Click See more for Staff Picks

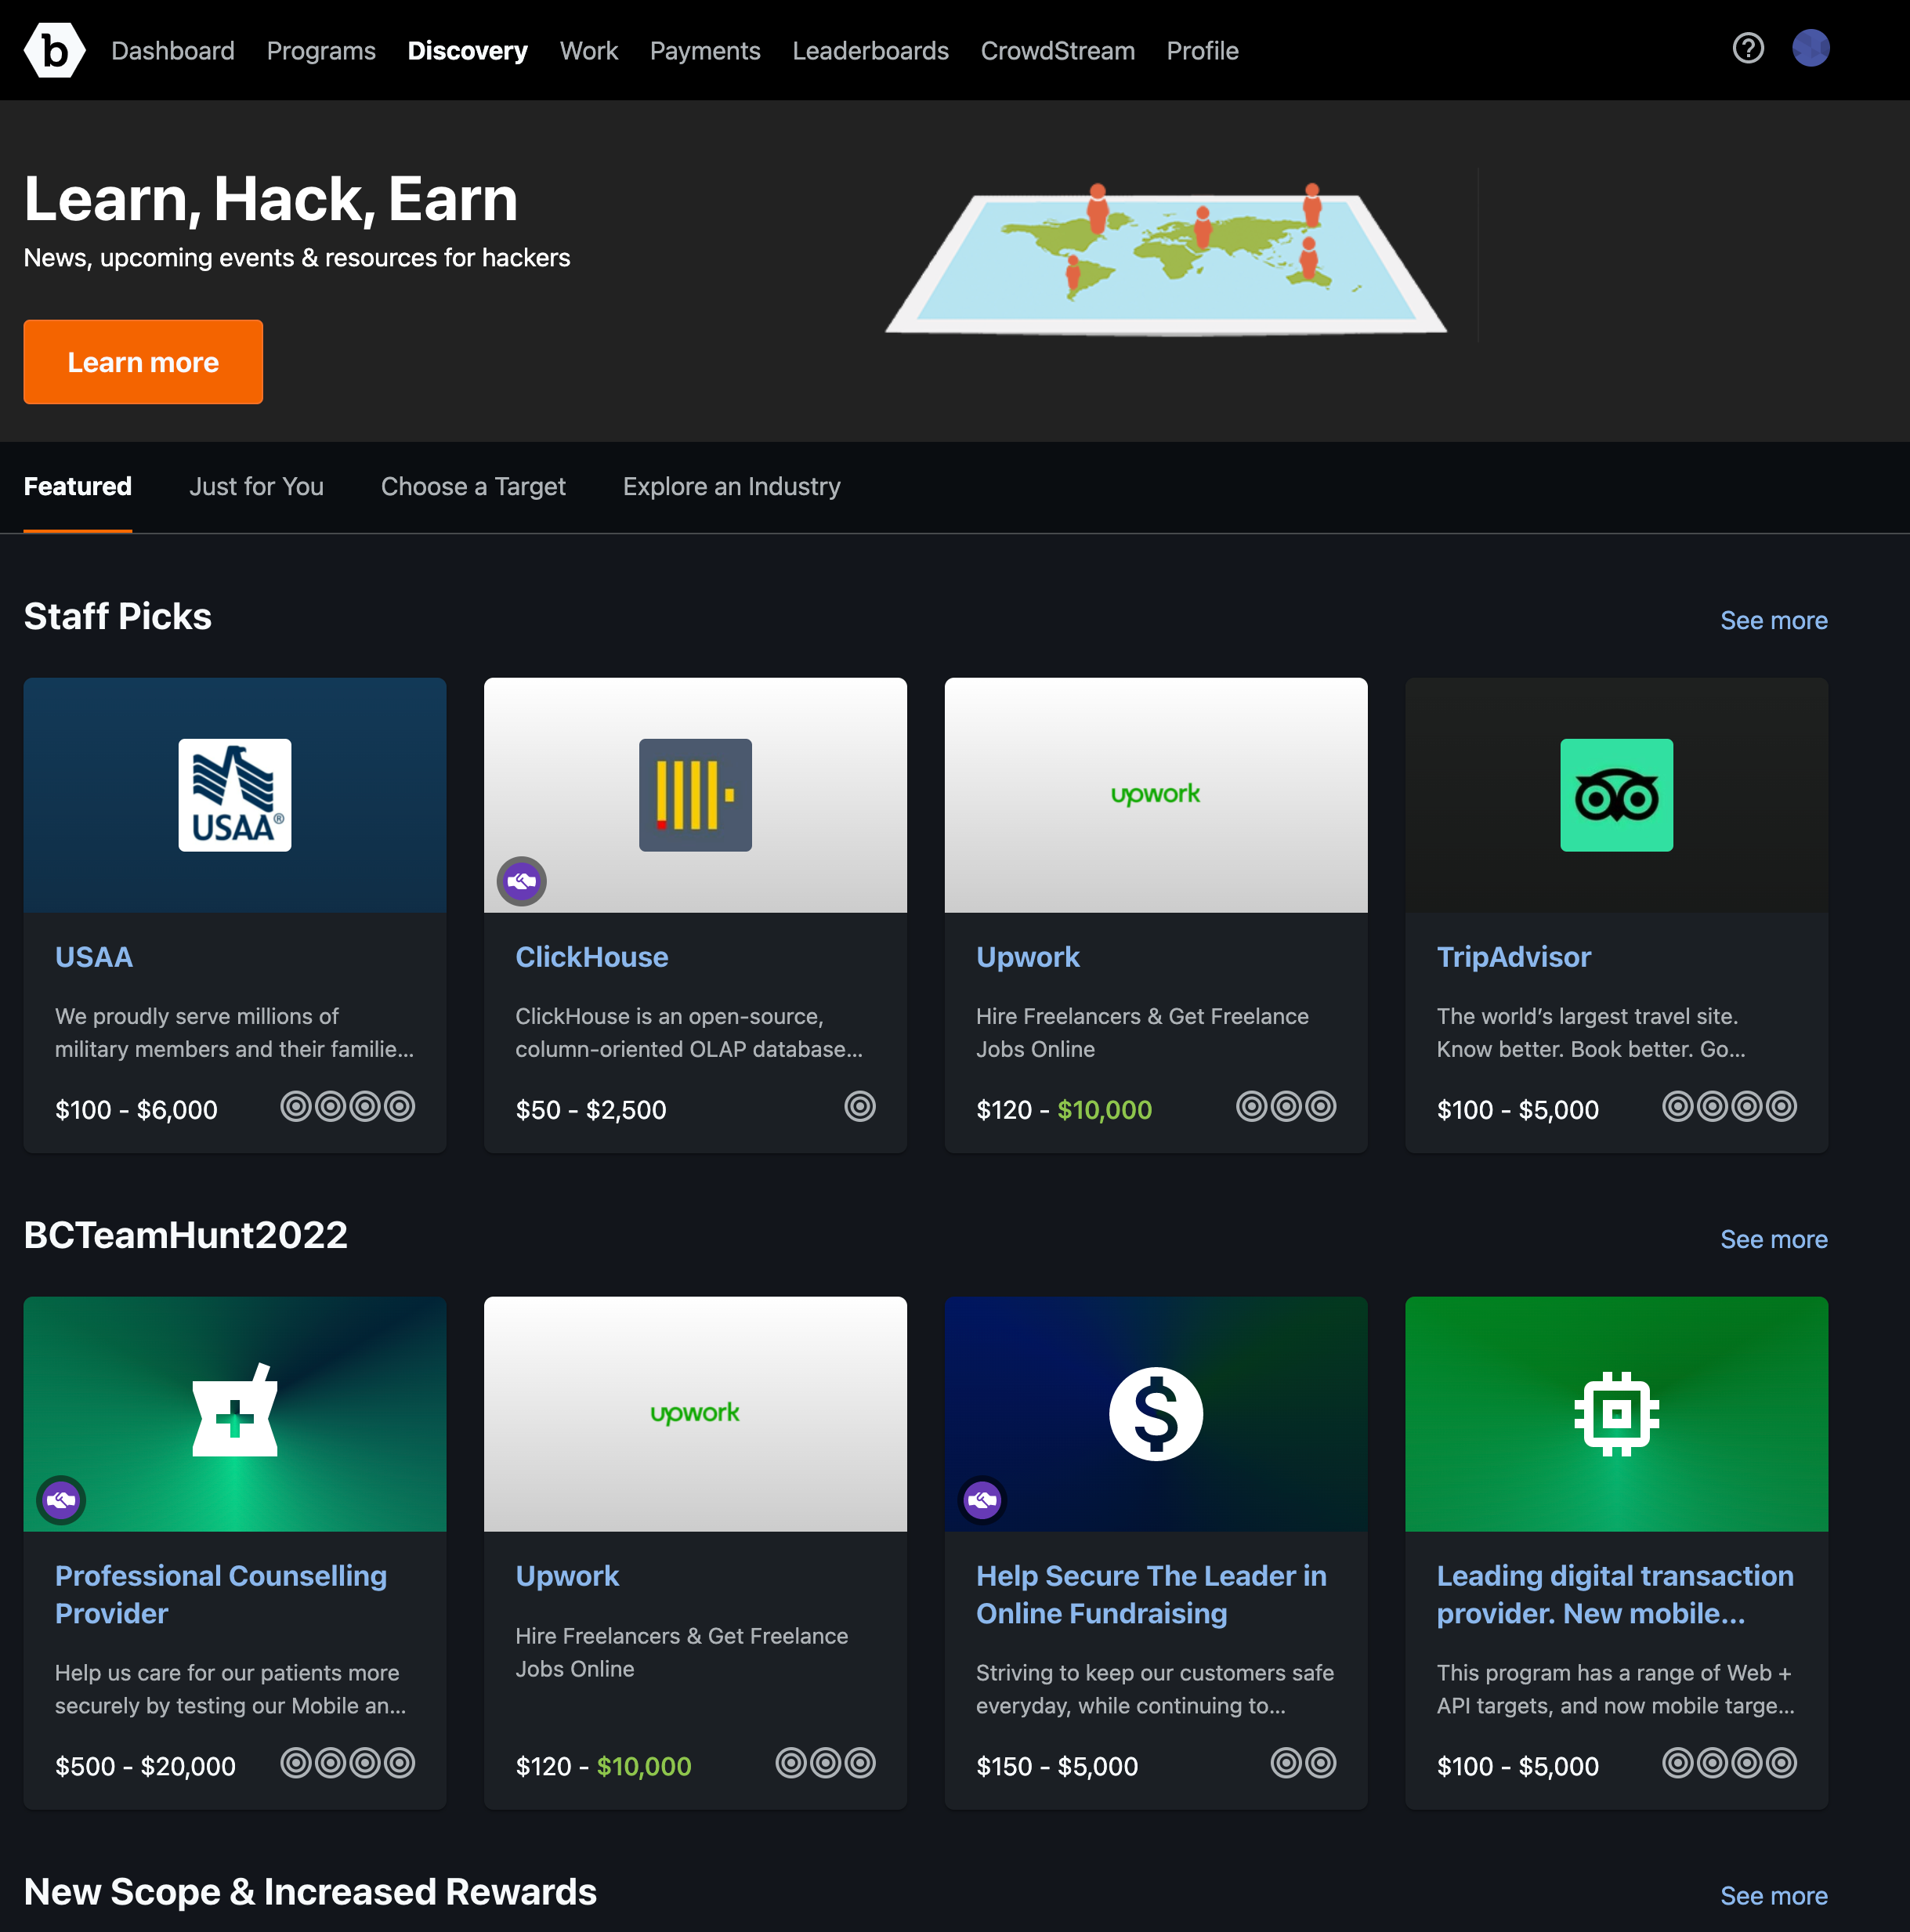1773,620
